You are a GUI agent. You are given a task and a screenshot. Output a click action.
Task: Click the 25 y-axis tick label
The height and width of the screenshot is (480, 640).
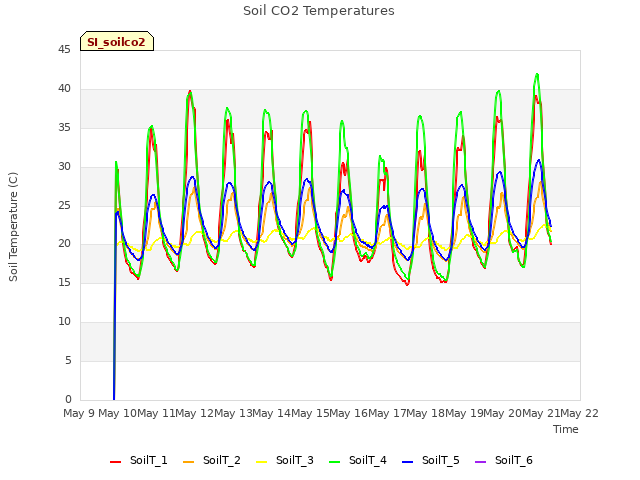64,205
